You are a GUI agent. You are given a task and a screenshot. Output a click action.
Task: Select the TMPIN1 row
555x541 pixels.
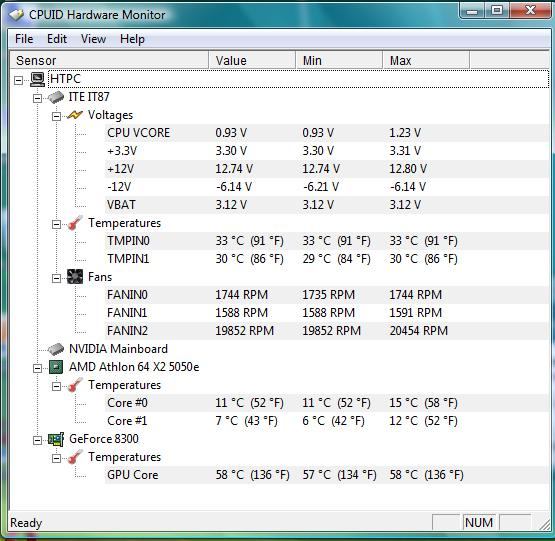point(327,259)
